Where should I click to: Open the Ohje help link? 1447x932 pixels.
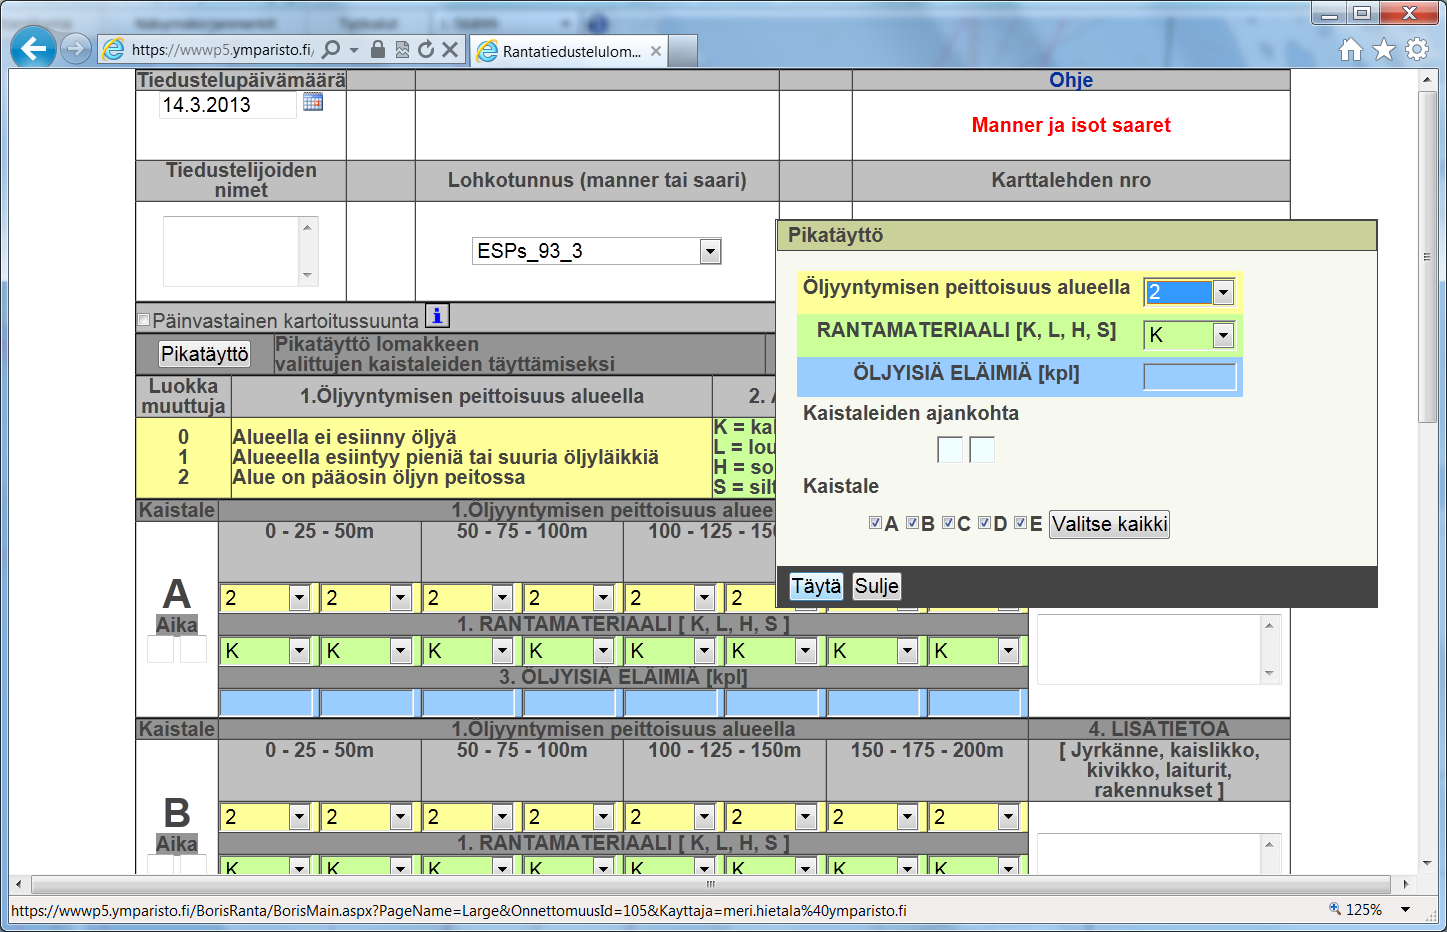pyautogui.click(x=1071, y=80)
